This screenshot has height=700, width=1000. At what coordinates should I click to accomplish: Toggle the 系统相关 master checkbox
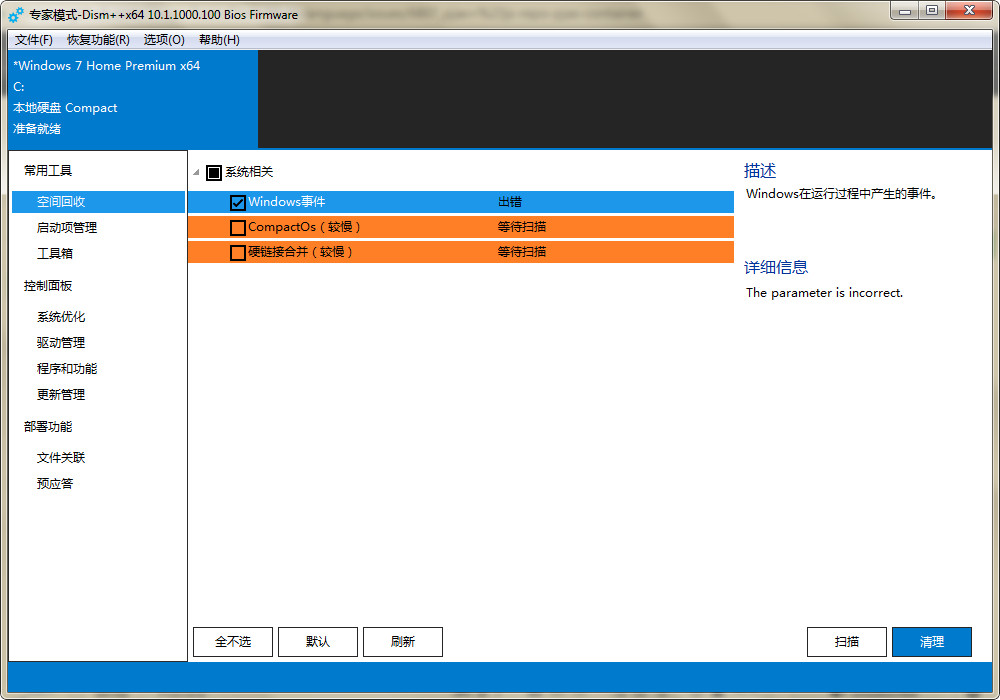213,172
